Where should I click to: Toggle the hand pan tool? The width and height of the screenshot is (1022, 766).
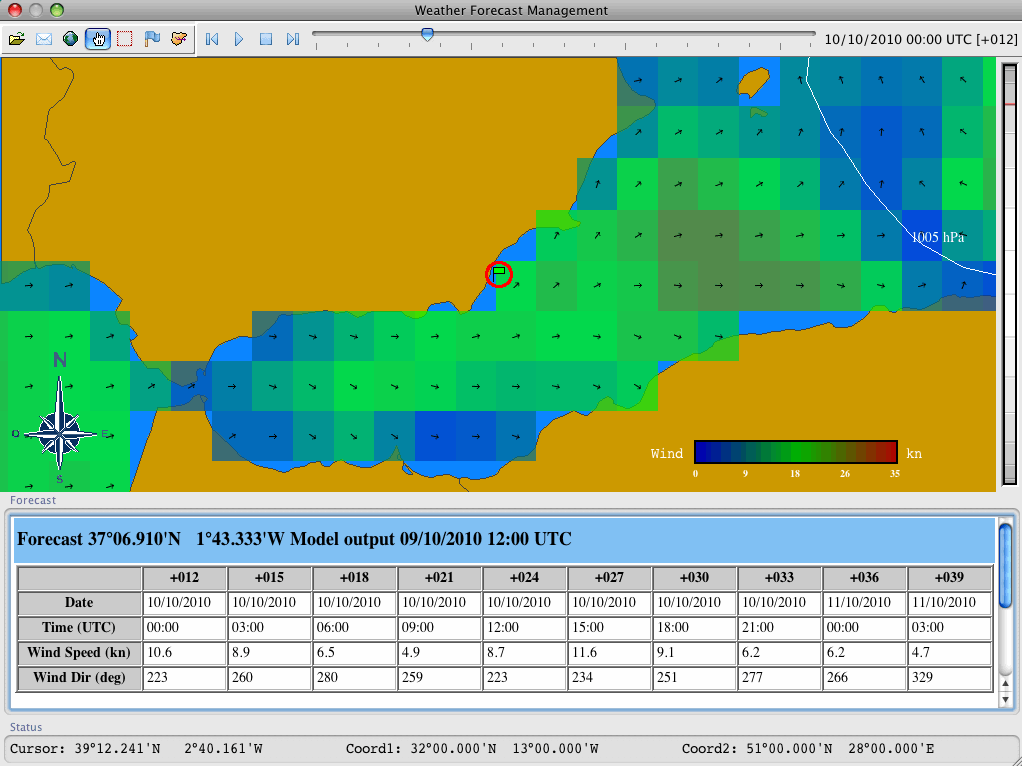click(x=98, y=39)
